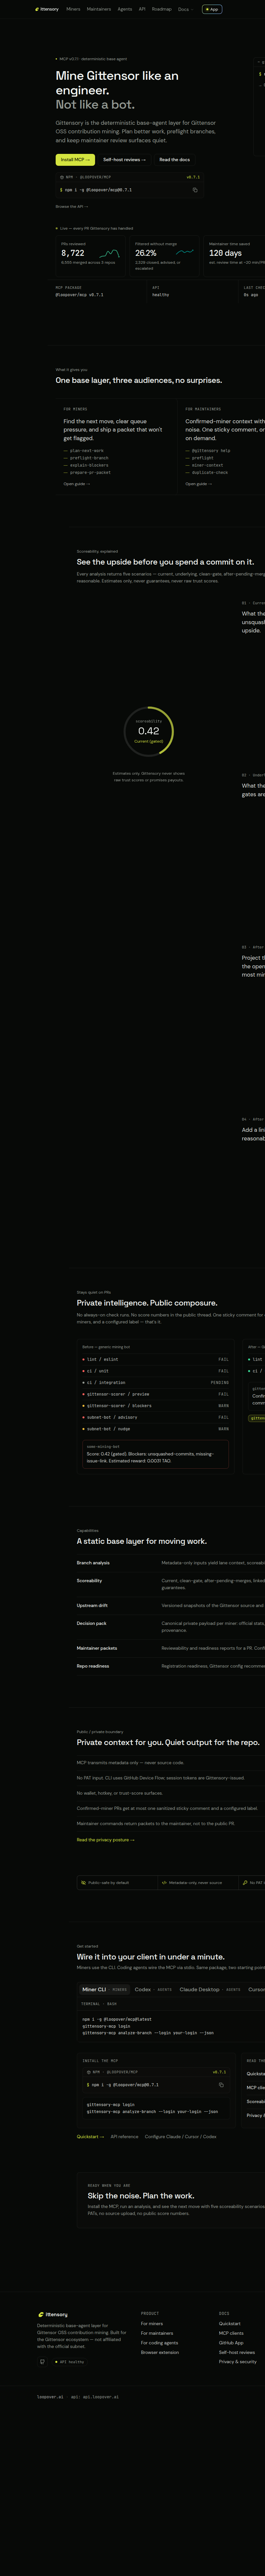Viewport: 265px width, 2576px height.
Task: Click the plan-next-work item in the miners list
Action: 84,451
